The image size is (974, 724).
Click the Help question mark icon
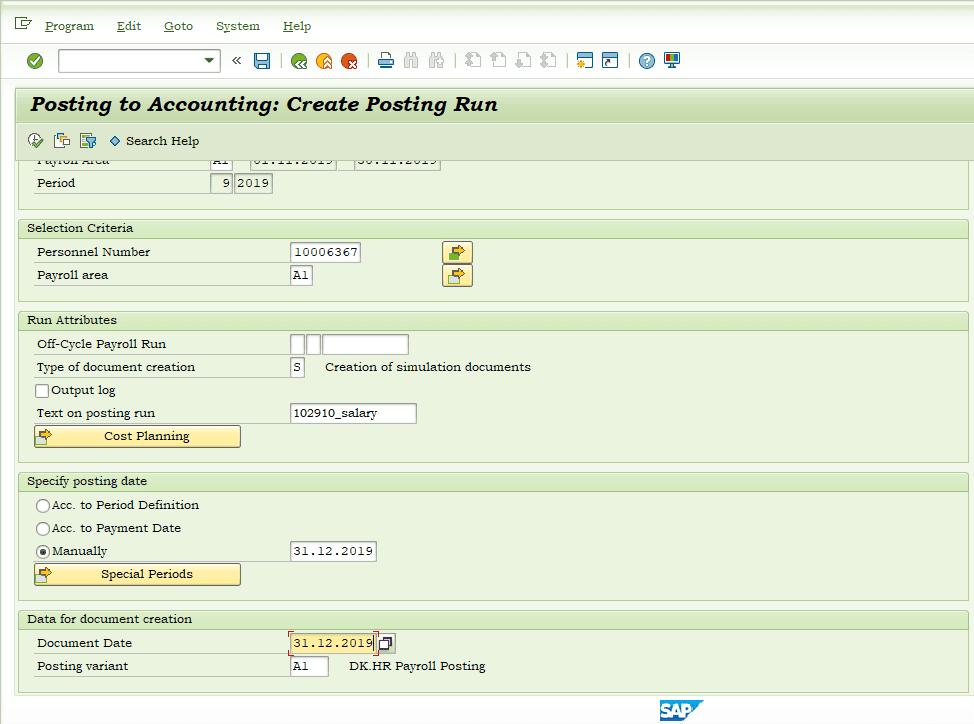[x=647, y=61]
